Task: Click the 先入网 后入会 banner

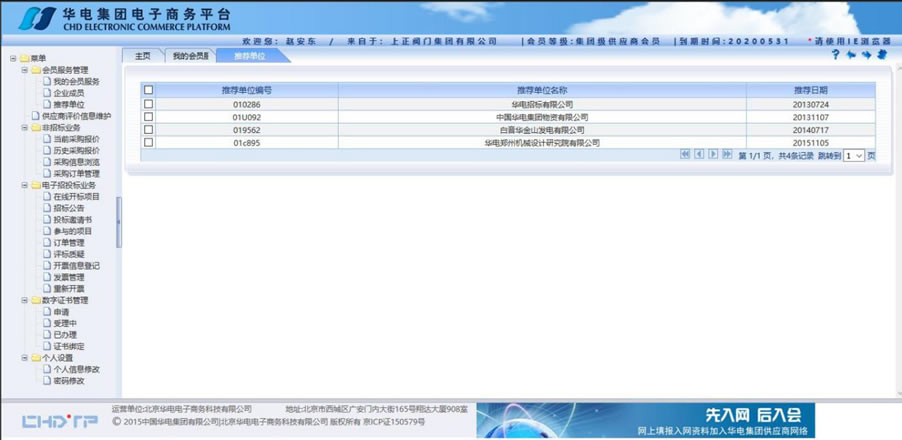Action: pyautogui.click(x=690, y=419)
